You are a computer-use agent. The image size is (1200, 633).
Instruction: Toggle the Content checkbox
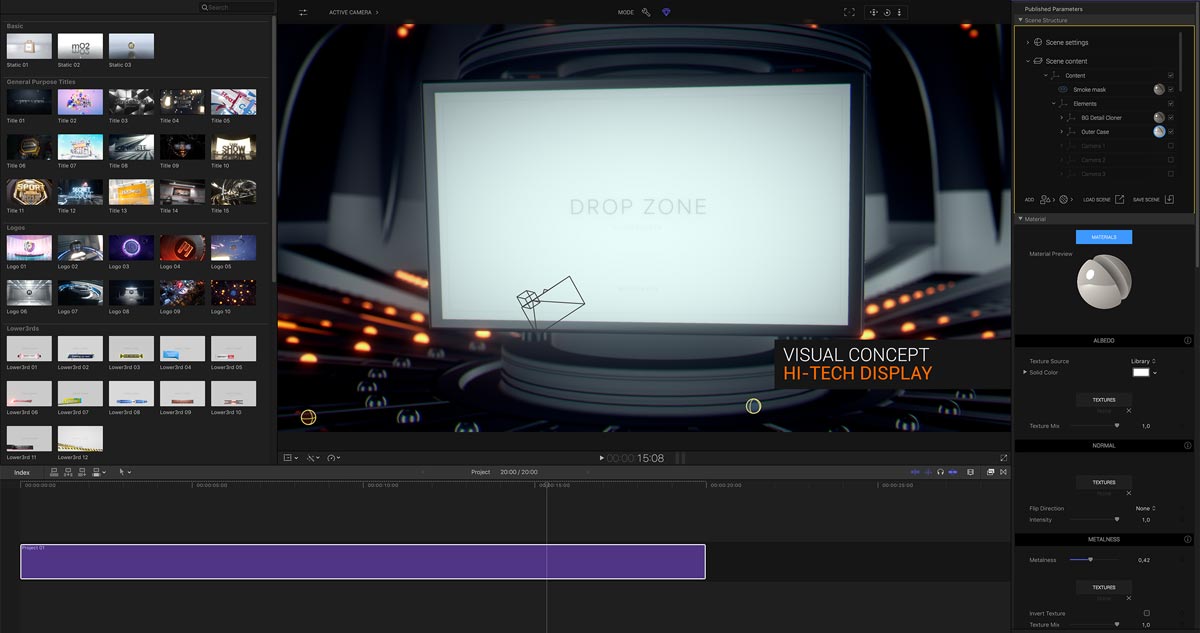pos(1171,75)
